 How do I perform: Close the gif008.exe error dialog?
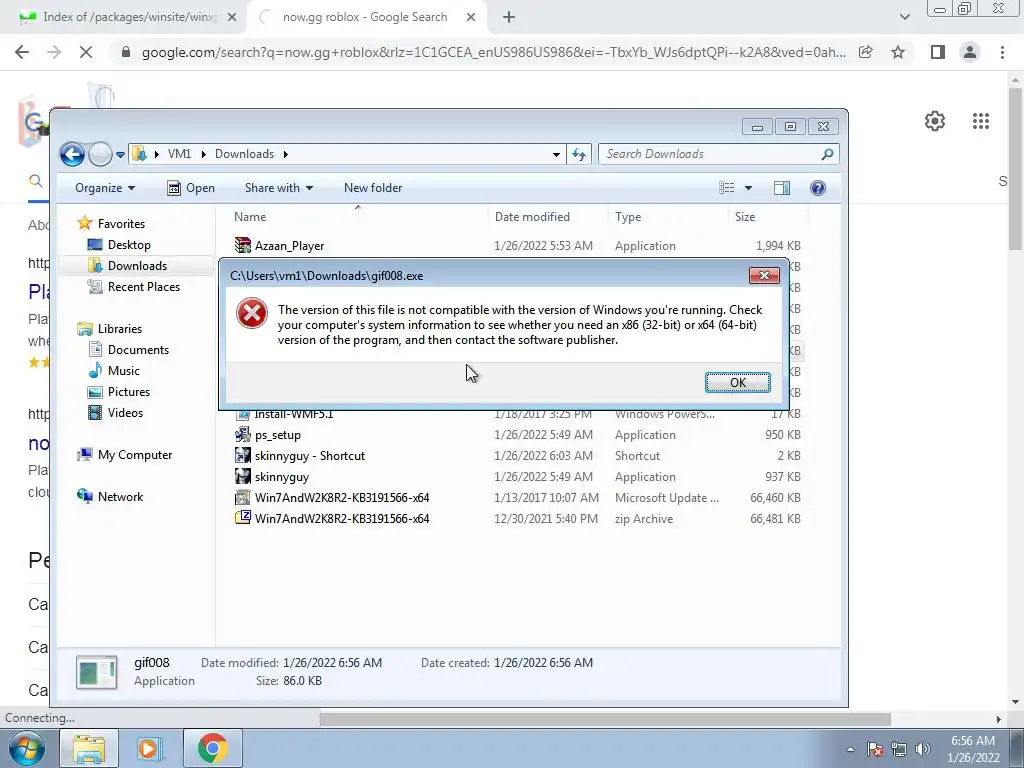(x=764, y=276)
